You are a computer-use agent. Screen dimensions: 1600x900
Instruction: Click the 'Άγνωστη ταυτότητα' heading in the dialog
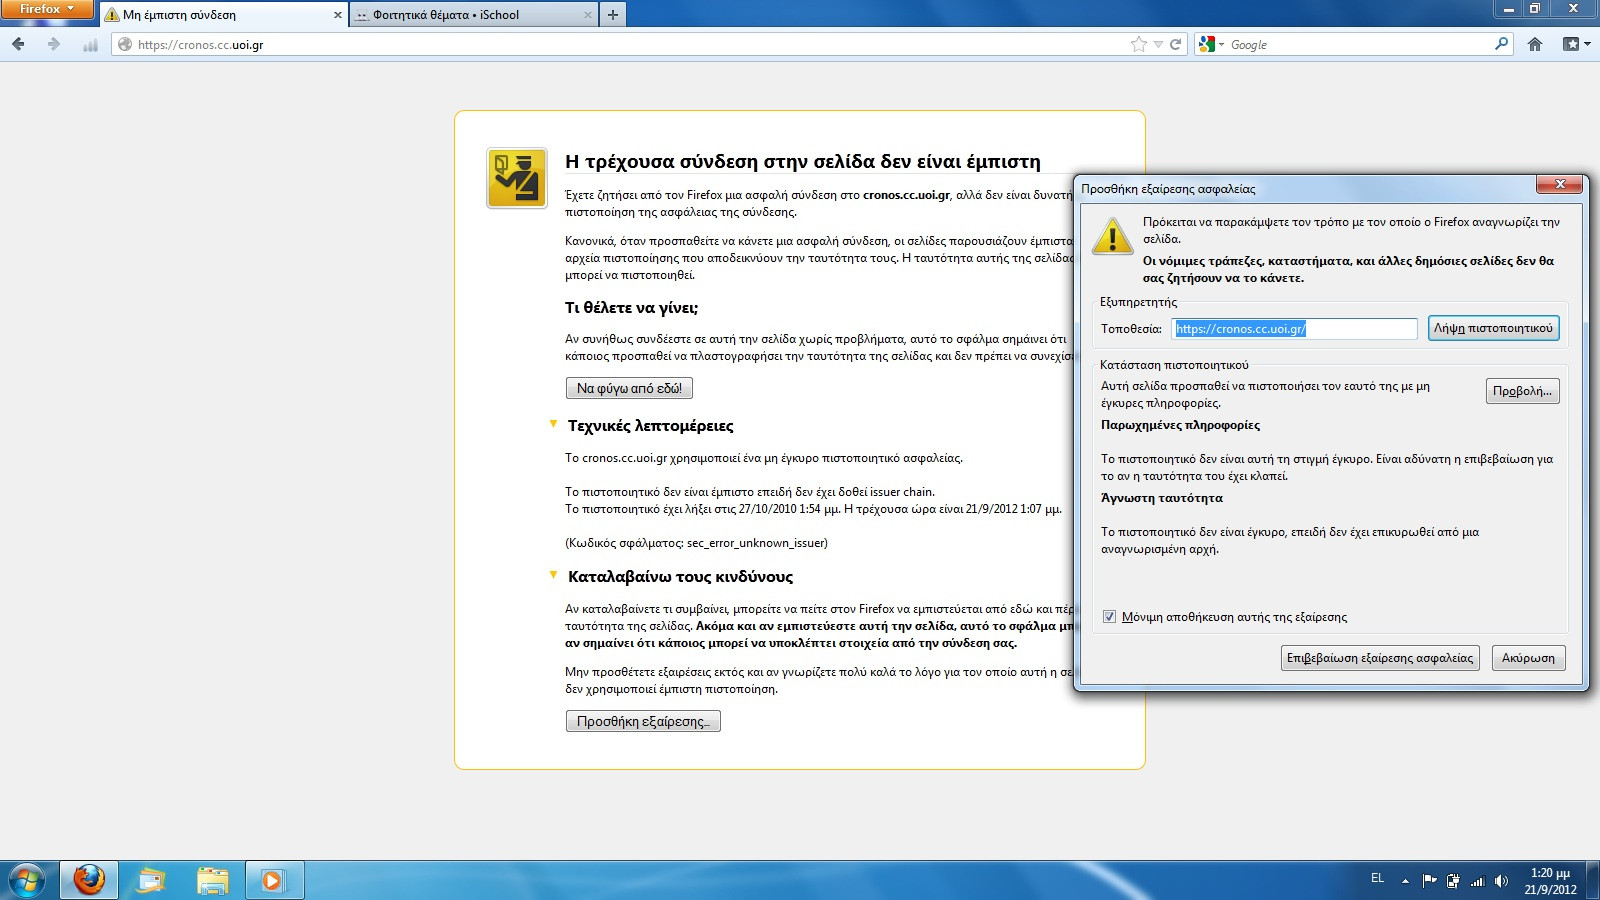click(x=1162, y=498)
